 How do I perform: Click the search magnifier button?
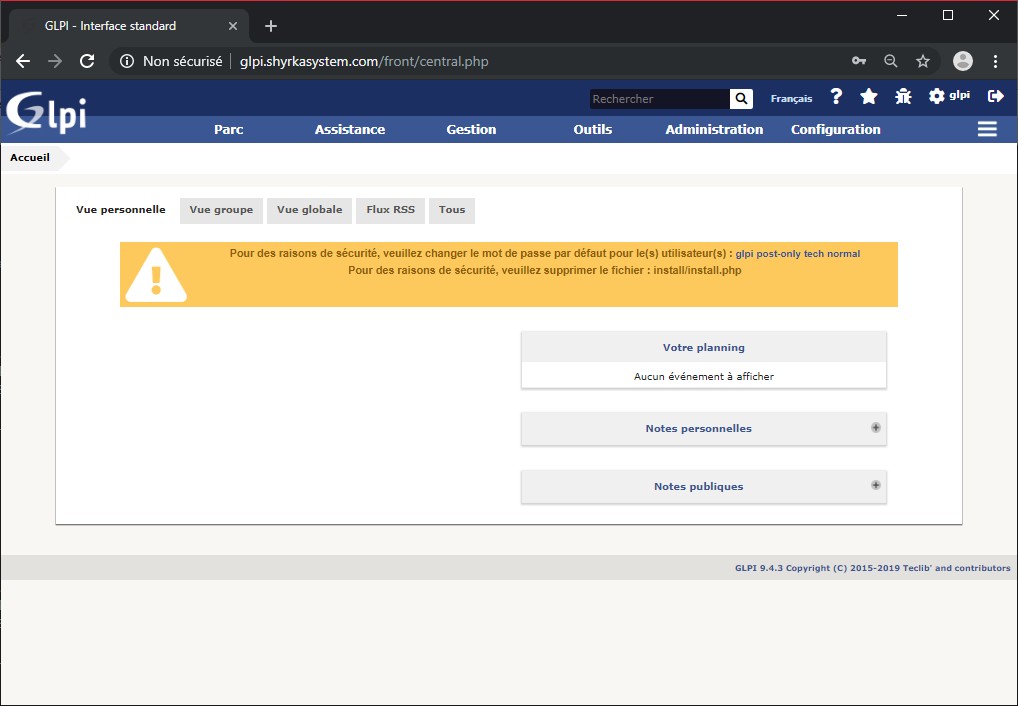click(x=741, y=98)
